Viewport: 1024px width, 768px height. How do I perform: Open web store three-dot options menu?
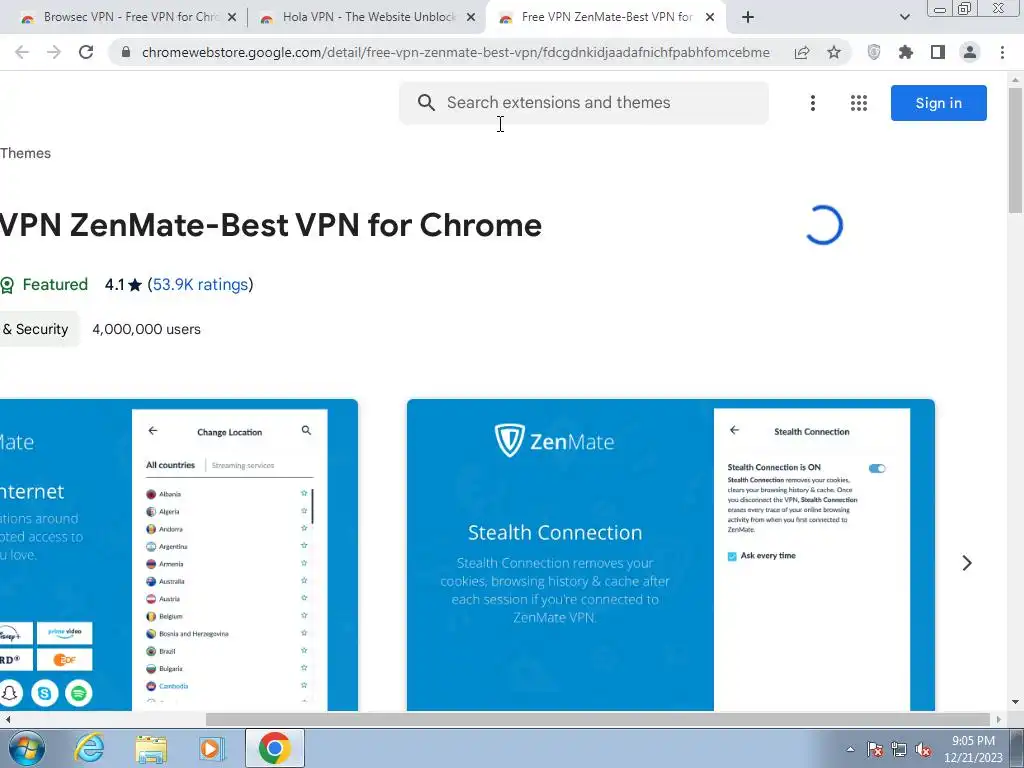click(813, 103)
